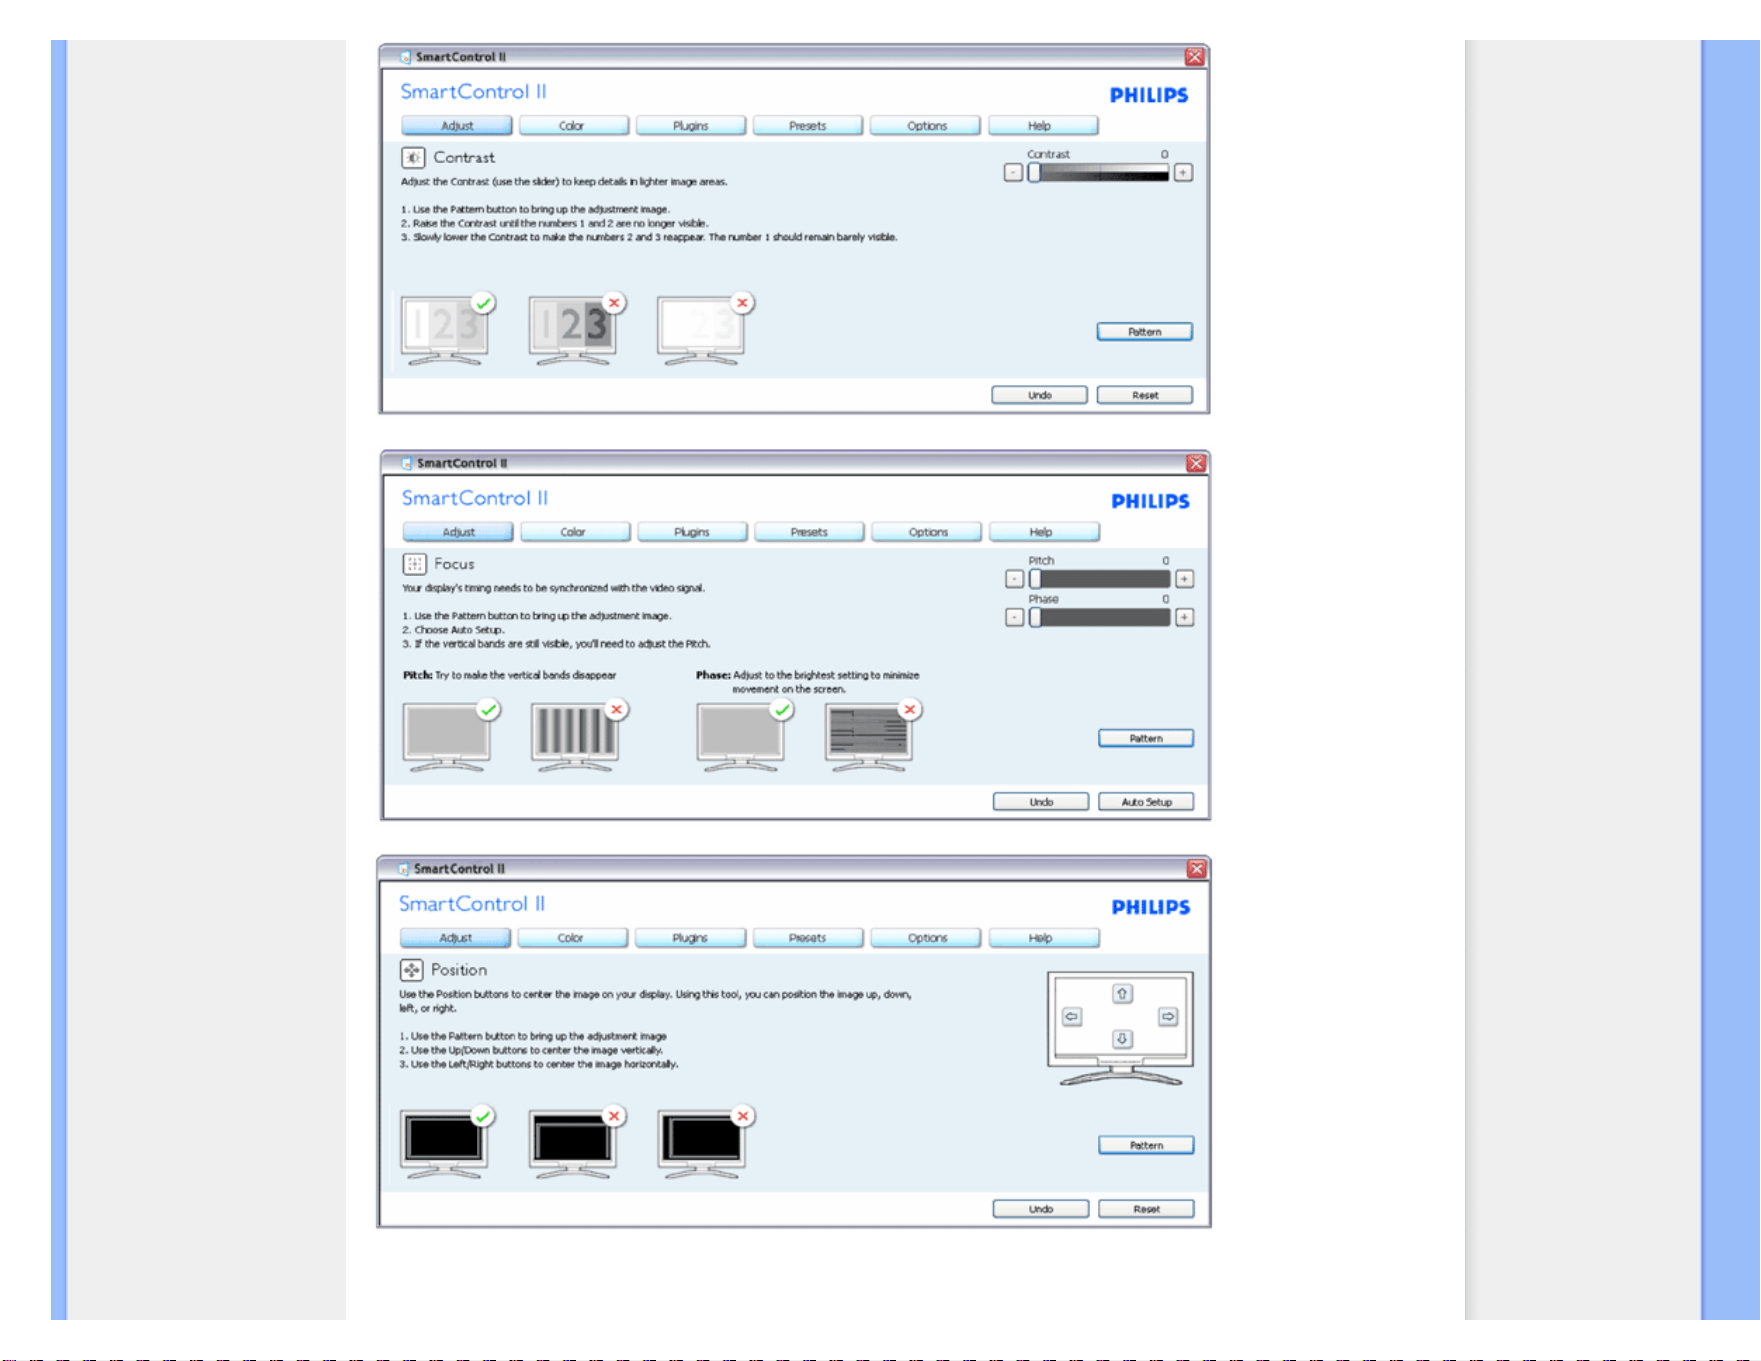
Task: Click Reset in the Position window
Action: click(1146, 1209)
